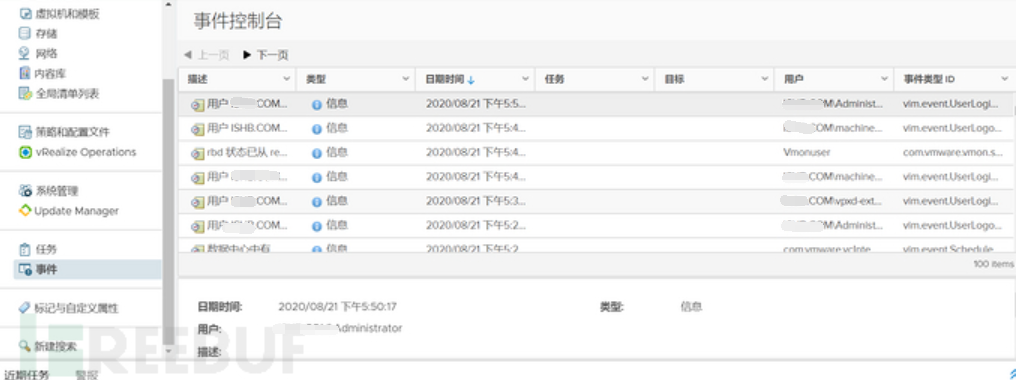Open 虚拟机和模板 navigation entry
This screenshot has height=380, width=1016.
click(67, 14)
